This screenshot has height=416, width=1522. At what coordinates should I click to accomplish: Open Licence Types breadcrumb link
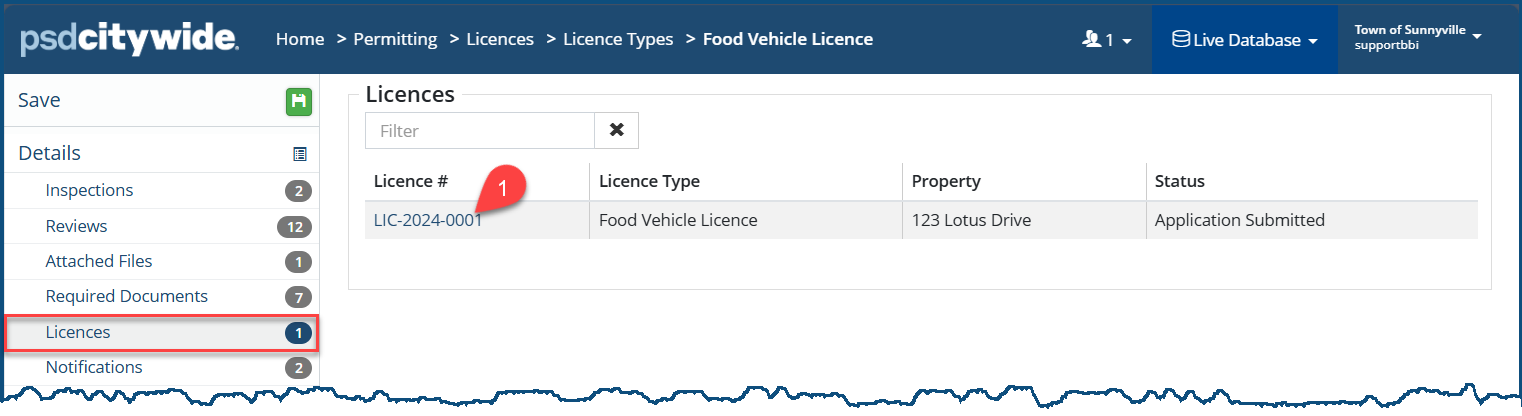tap(618, 39)
